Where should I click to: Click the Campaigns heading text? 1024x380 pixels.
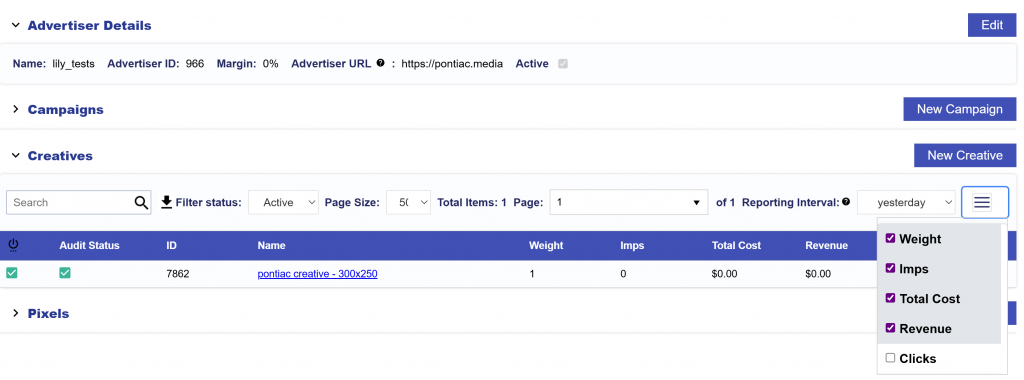point(65,110)
